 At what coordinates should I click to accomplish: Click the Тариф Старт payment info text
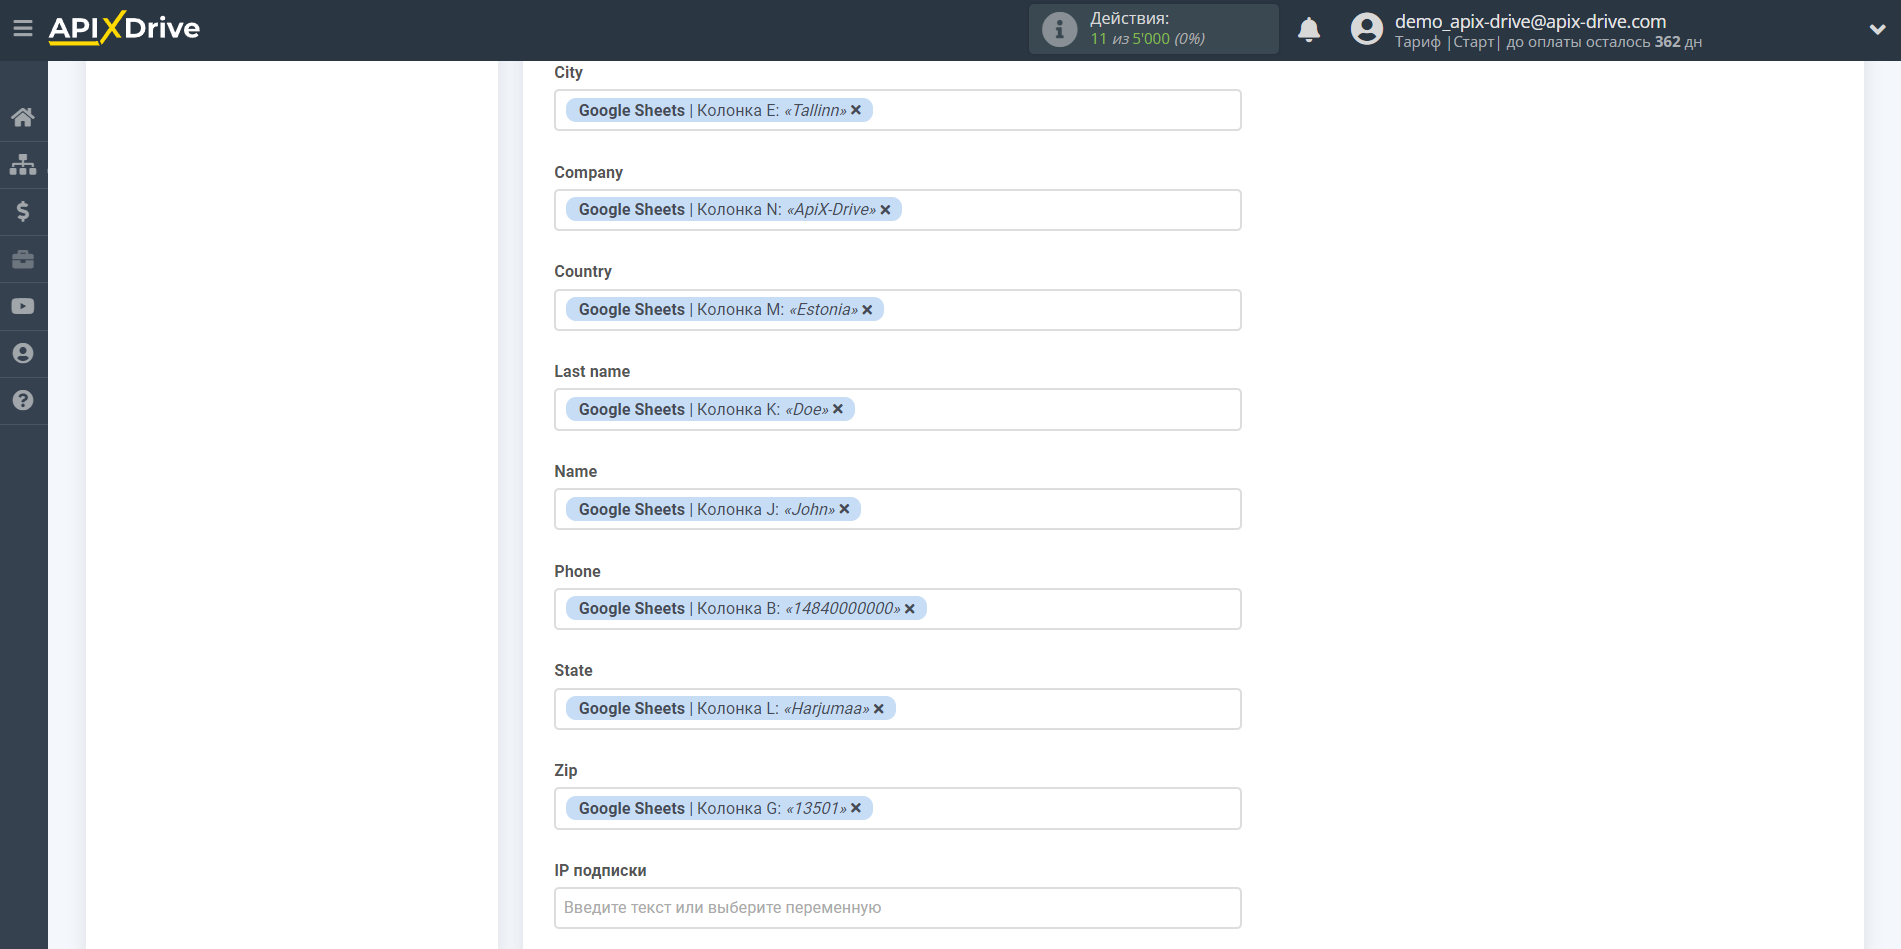1548,42
